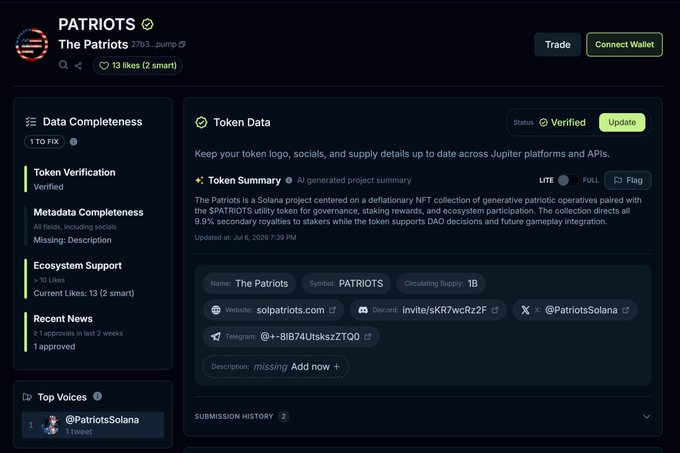The image size is (680, 453).
Task: Click the Symbol: PATRIOTS chip
Action: (346, 284)
